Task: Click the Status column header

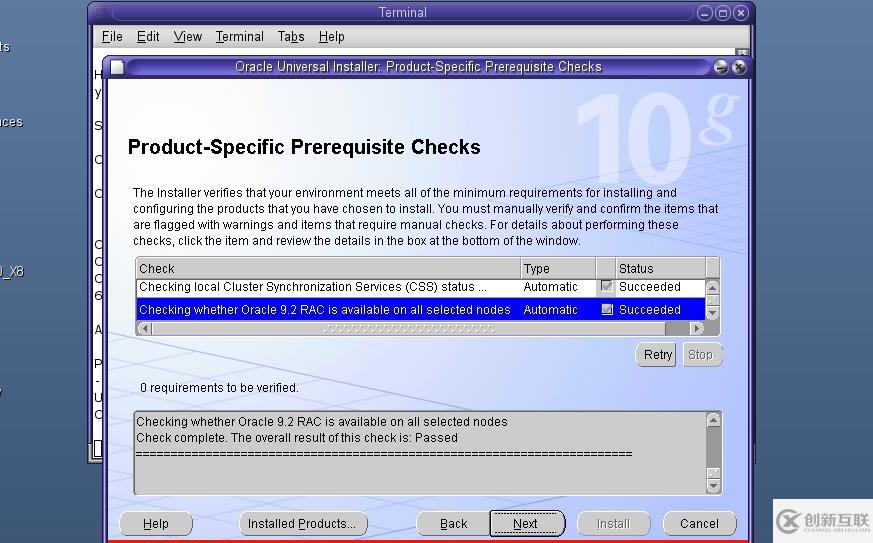Action: tap(660, 268)
